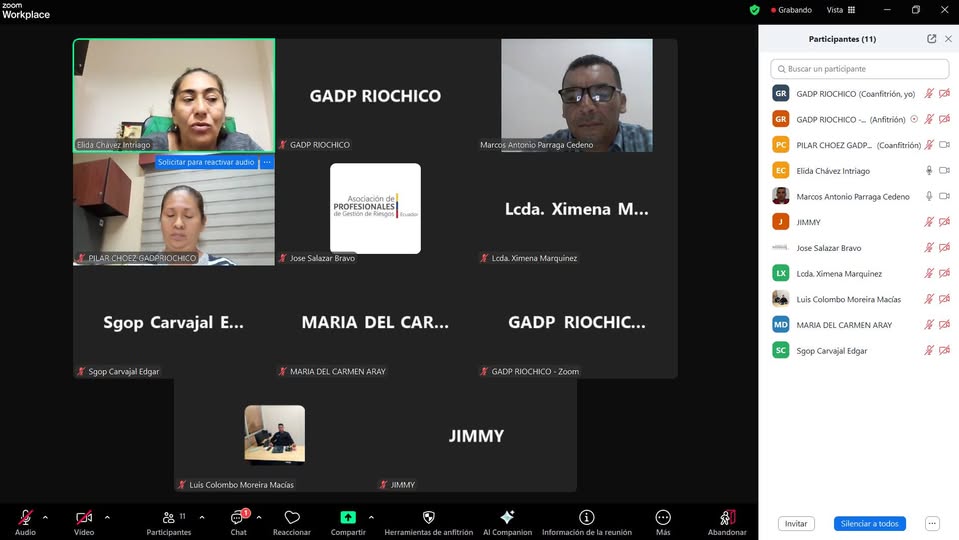Click the Buscar un participante search field
Image resolution: width=959 pixels, height=540 pixels.
click(x=860, y=69)
